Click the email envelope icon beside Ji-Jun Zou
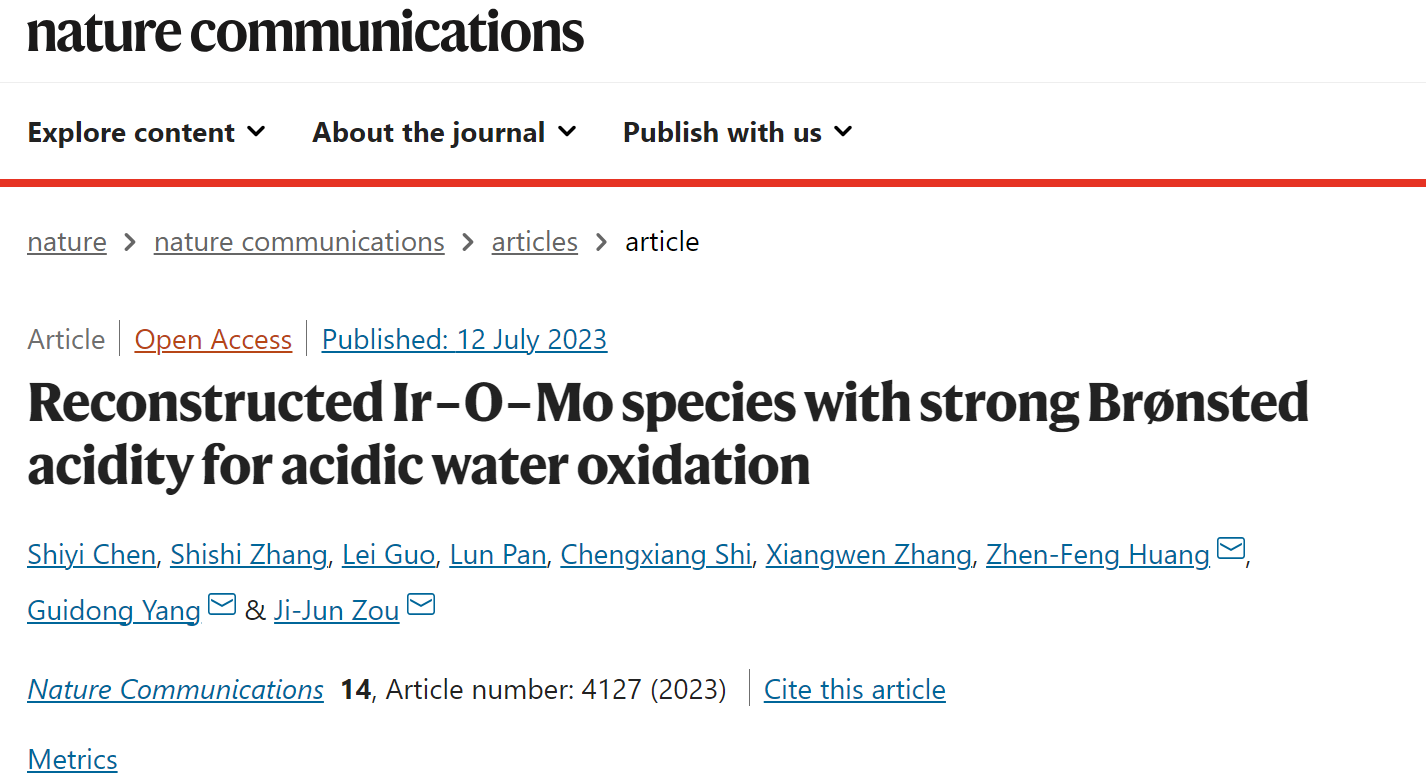The image size is (1426, 784). tap(421, 604)
